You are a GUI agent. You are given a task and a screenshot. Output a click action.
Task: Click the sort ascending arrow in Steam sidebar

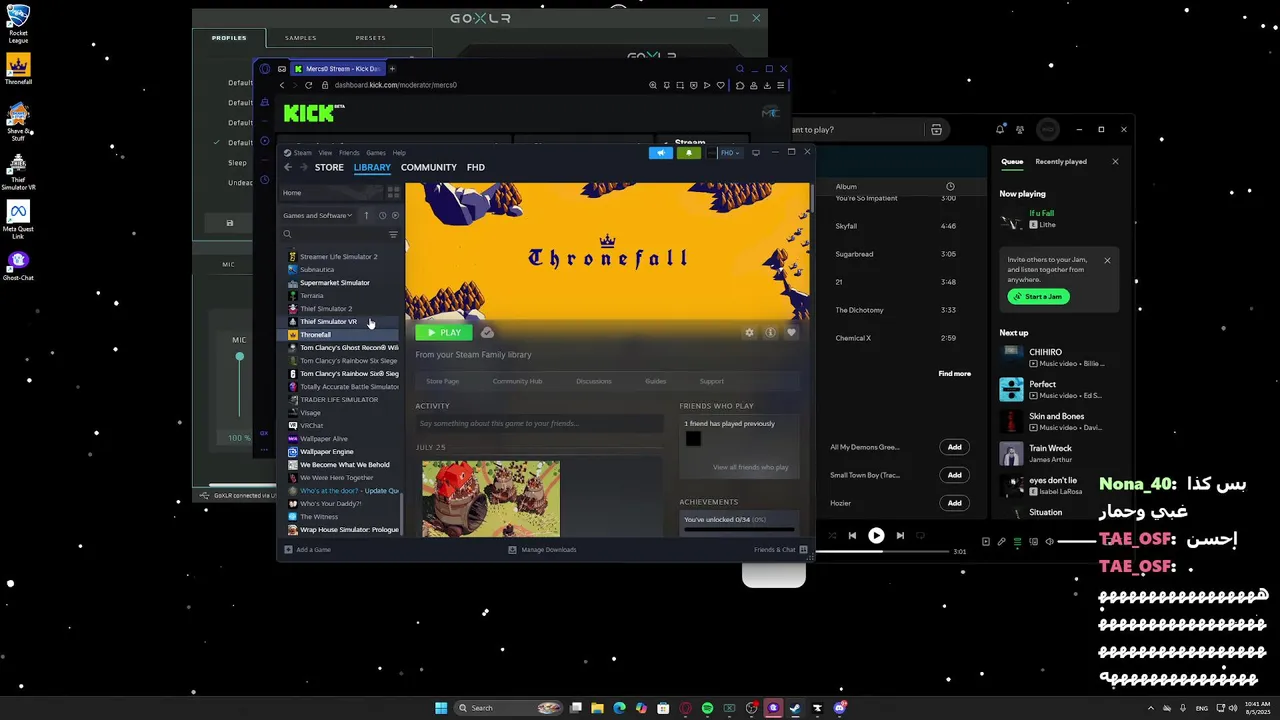point(366,215)
